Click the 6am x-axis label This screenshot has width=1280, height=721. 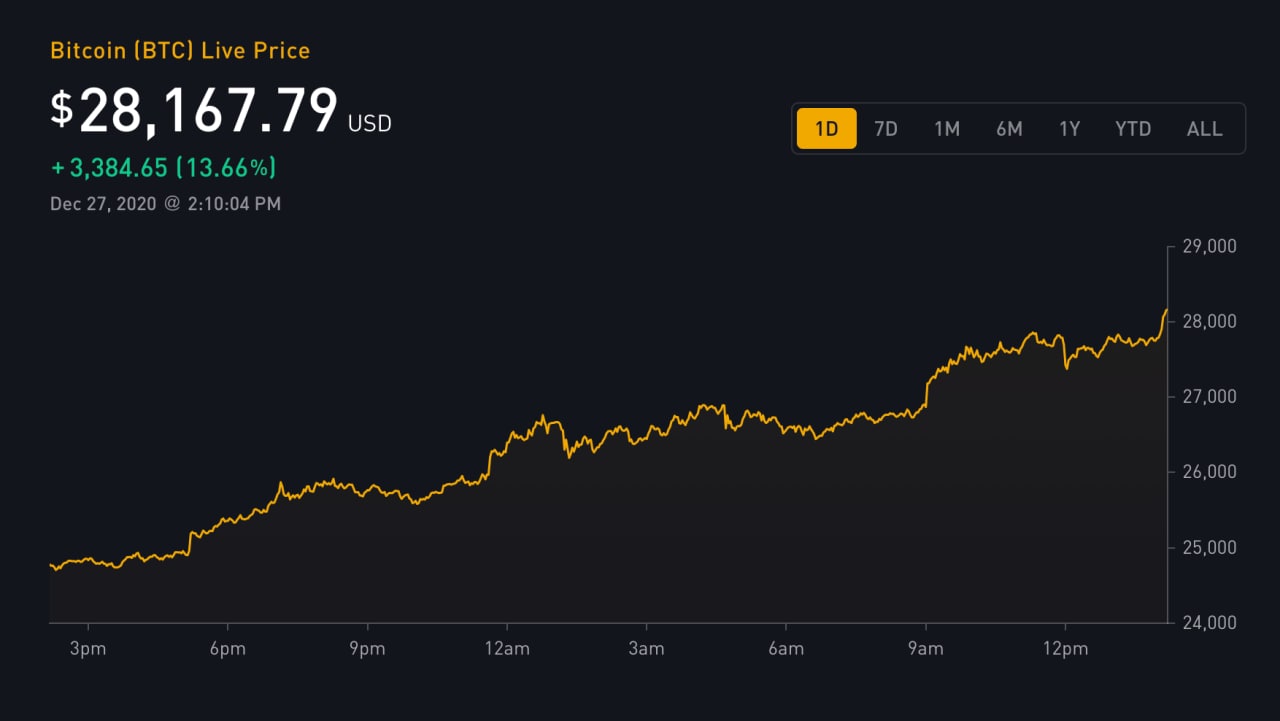(x=786, y=649)
